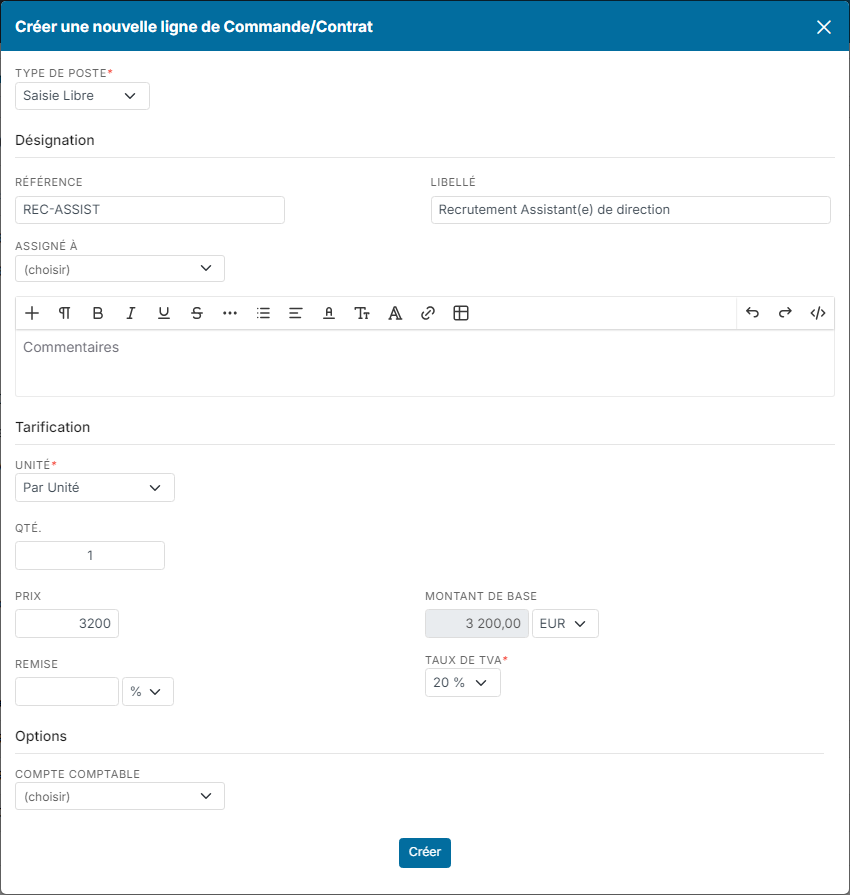Open the paragraph format tool

(x=65, y=313)
